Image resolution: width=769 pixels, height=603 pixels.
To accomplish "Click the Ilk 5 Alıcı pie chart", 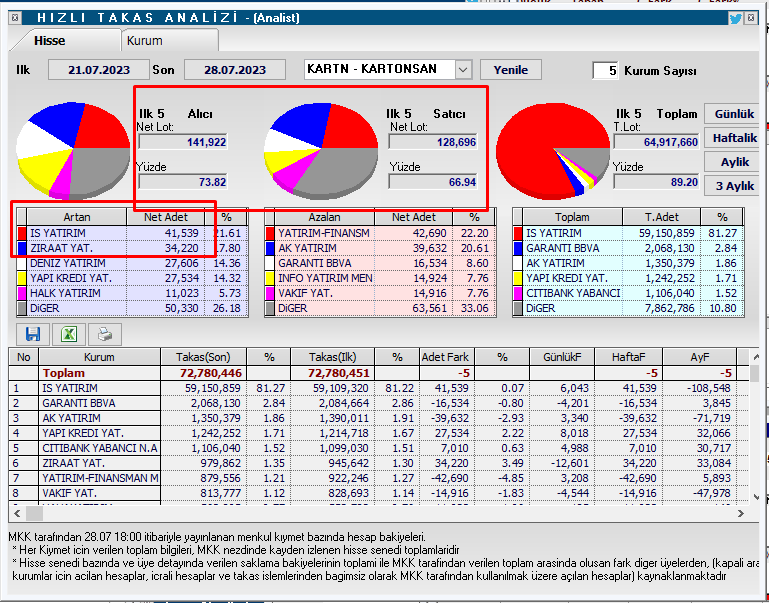I will (74, 150).
